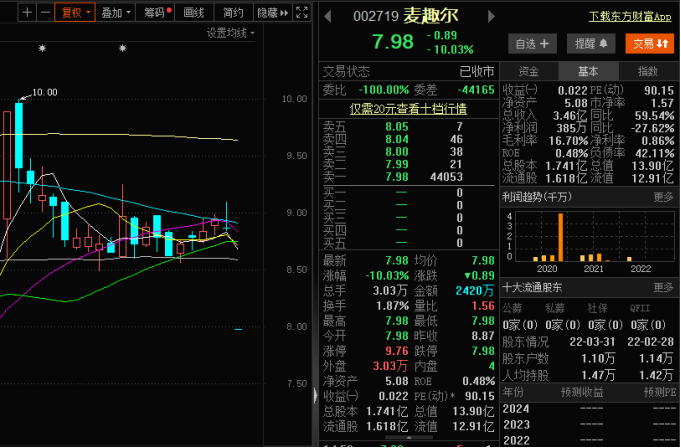Image resolution: width=681 pixels, height=448 pixels.
Task: Switch to 资金 tab
Action: pyautogui.click(x=529, y=71)
